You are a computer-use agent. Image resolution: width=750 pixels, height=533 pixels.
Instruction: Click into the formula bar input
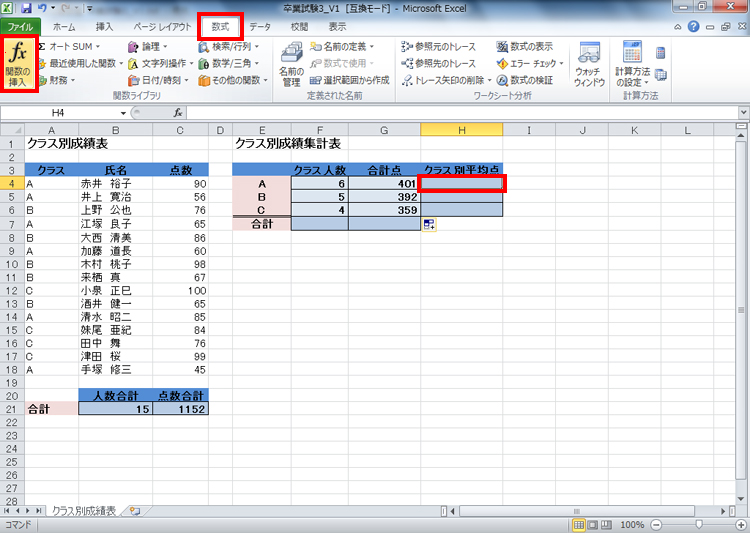[x=462, y=113]
